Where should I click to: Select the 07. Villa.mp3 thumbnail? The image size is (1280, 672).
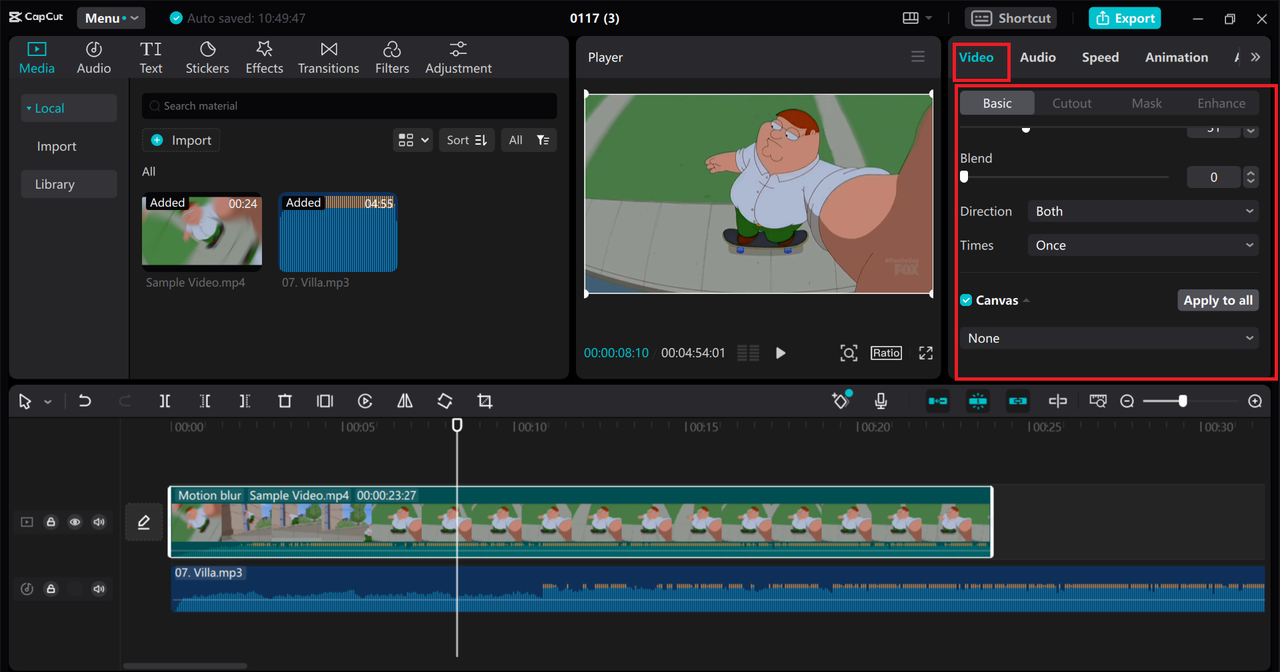[338, 232]
